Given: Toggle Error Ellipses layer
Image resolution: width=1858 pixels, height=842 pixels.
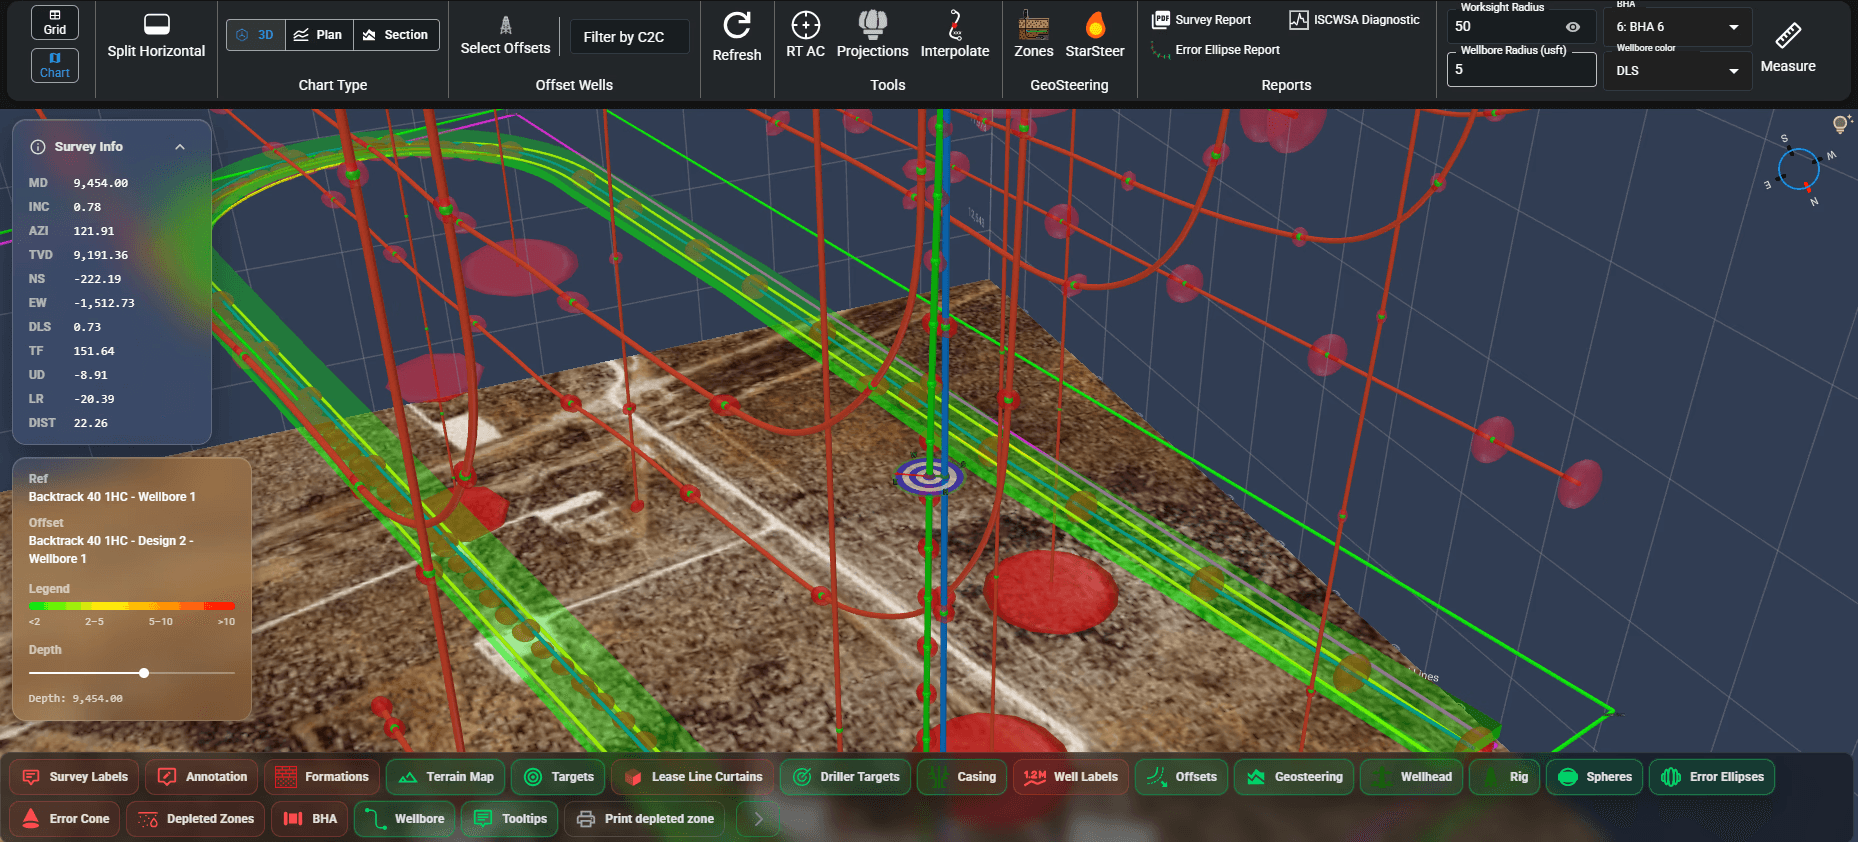Looking at the screenshot, I should tap(1712, 777).
